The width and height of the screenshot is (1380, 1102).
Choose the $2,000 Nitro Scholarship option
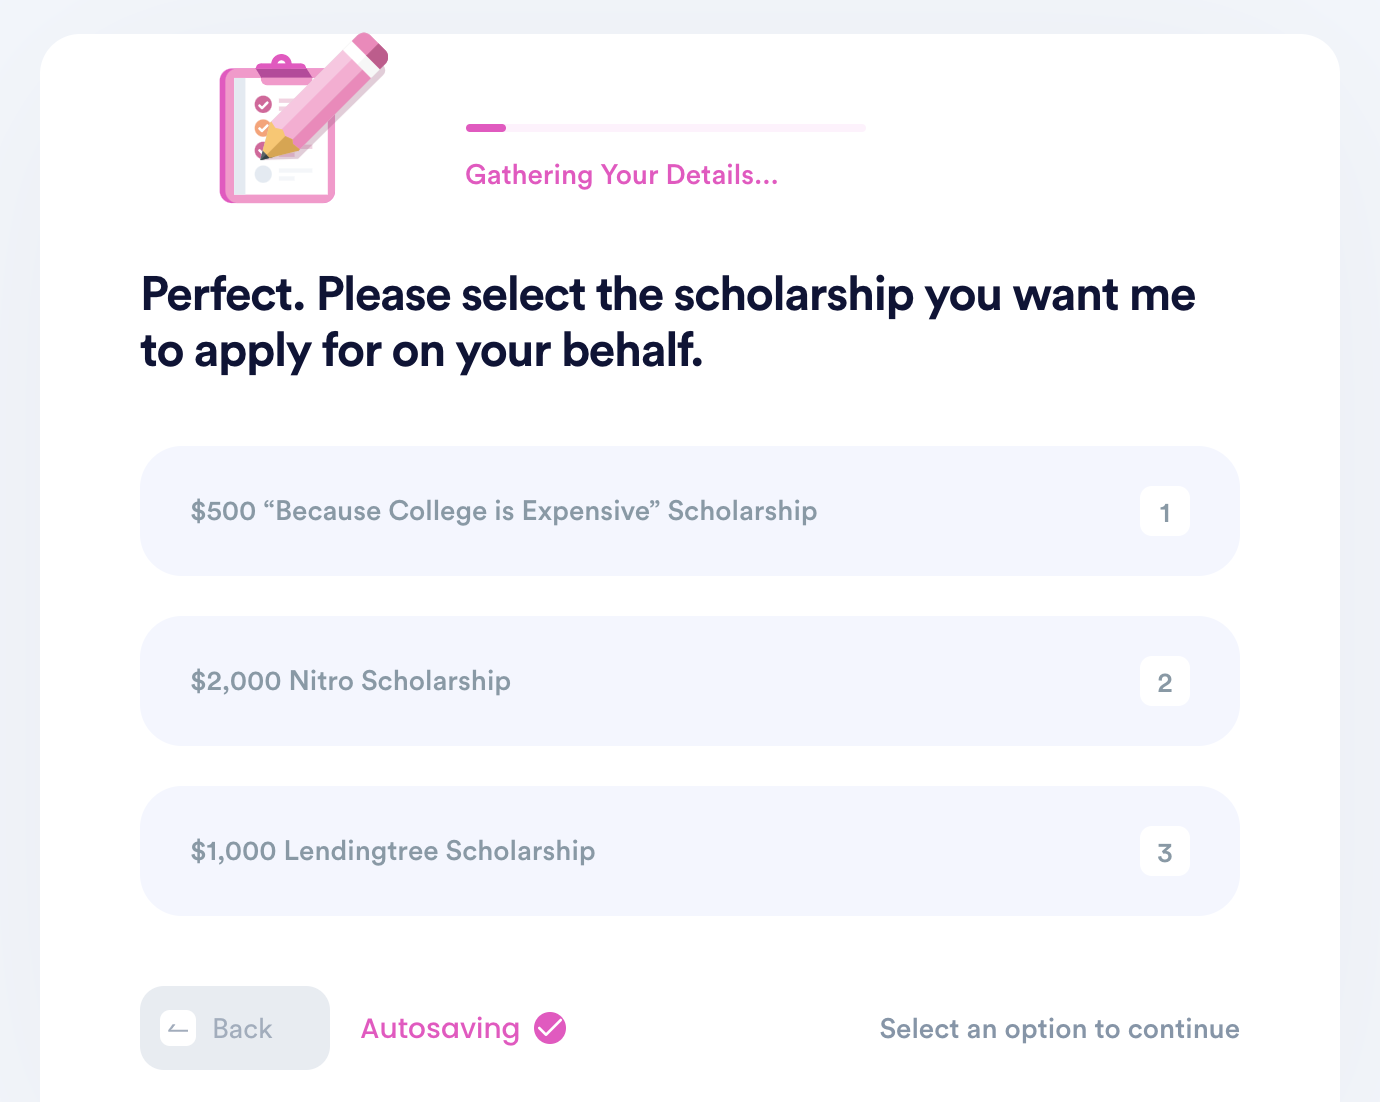pos(690,681)
